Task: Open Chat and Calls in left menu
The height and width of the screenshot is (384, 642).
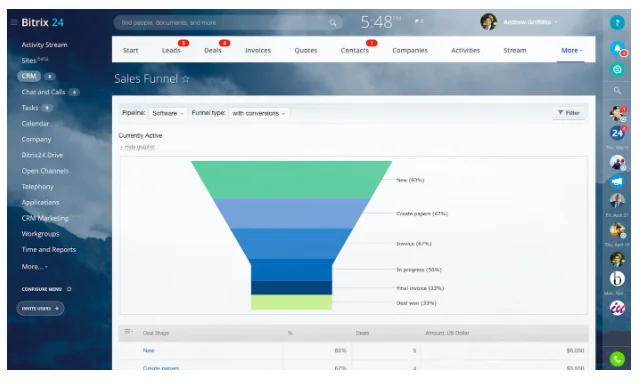Action: tap(43, 92)
